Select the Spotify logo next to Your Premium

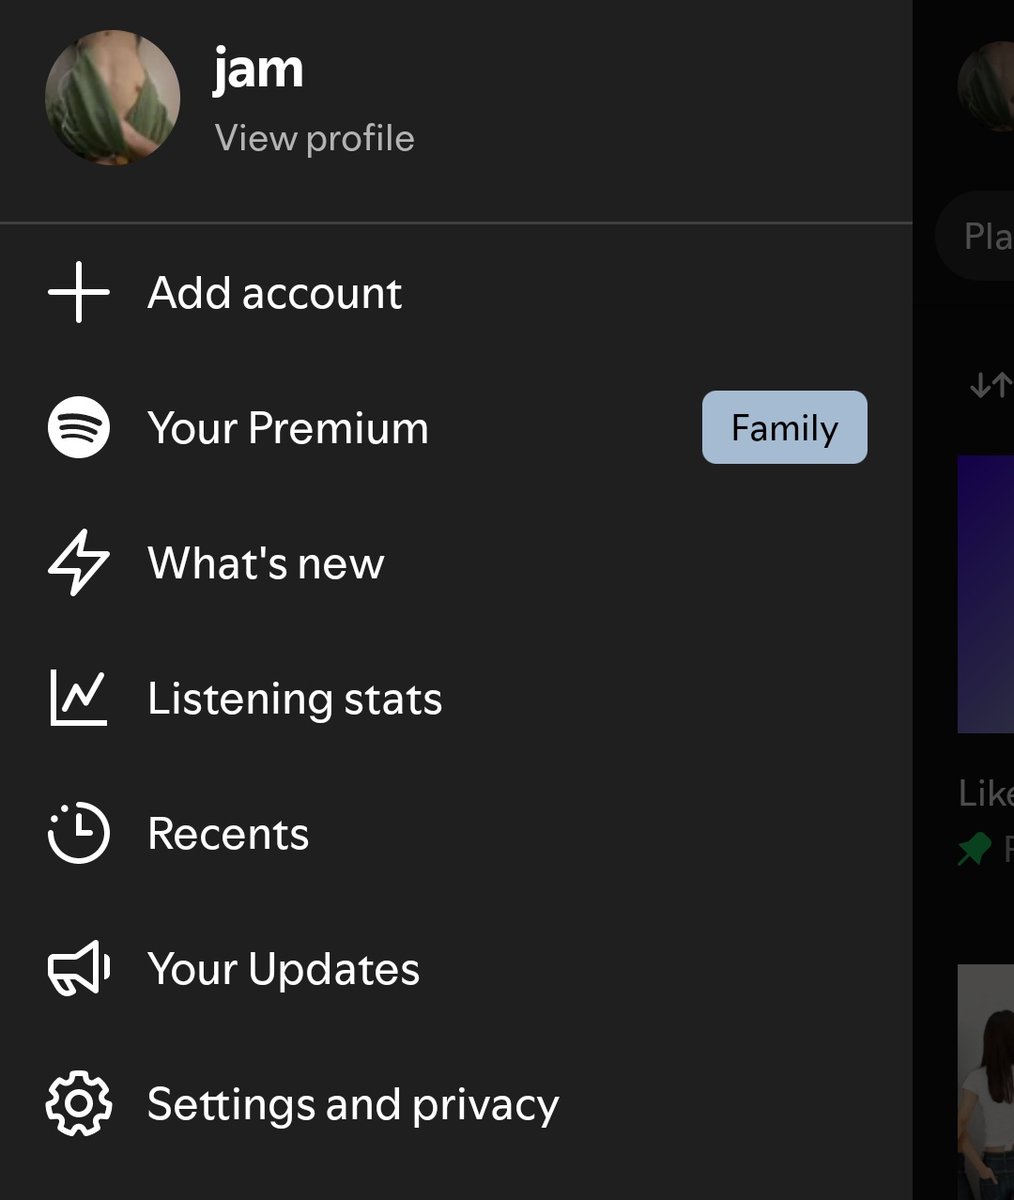point(77,428)
